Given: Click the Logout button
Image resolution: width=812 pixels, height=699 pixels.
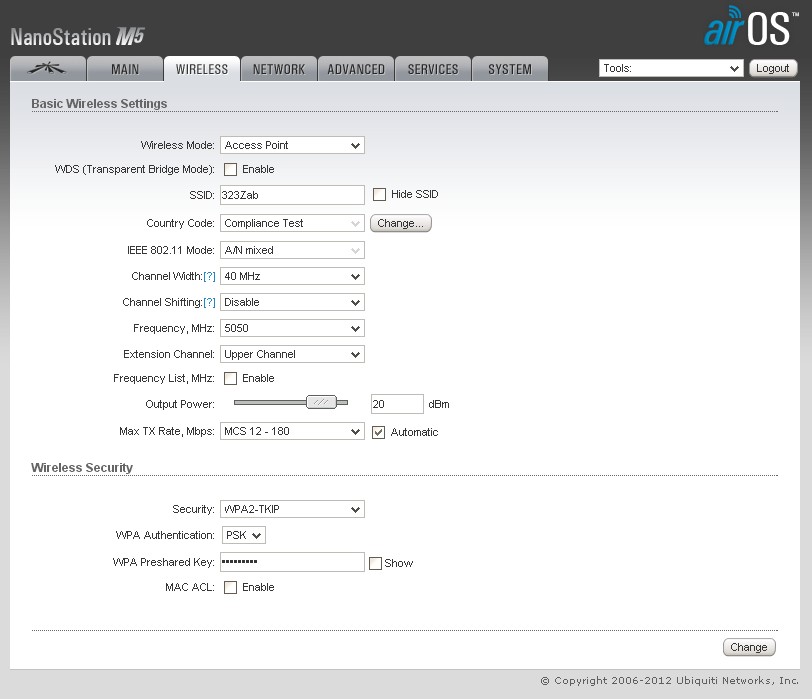Looking at the screenshot, I should pos(773,68).
